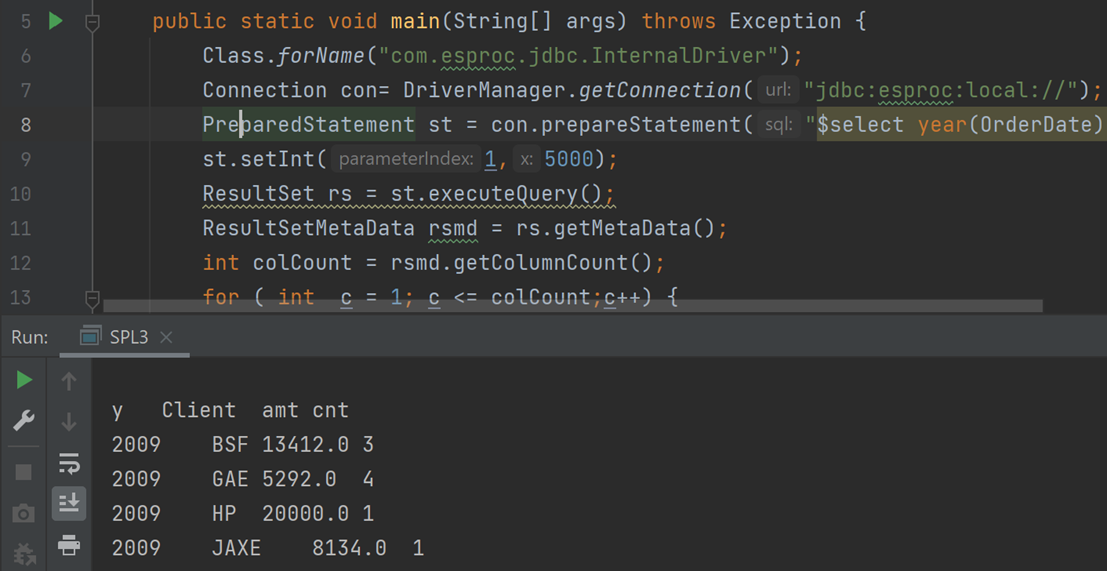Toggle soft-wrap in the console

coord(69,463)
